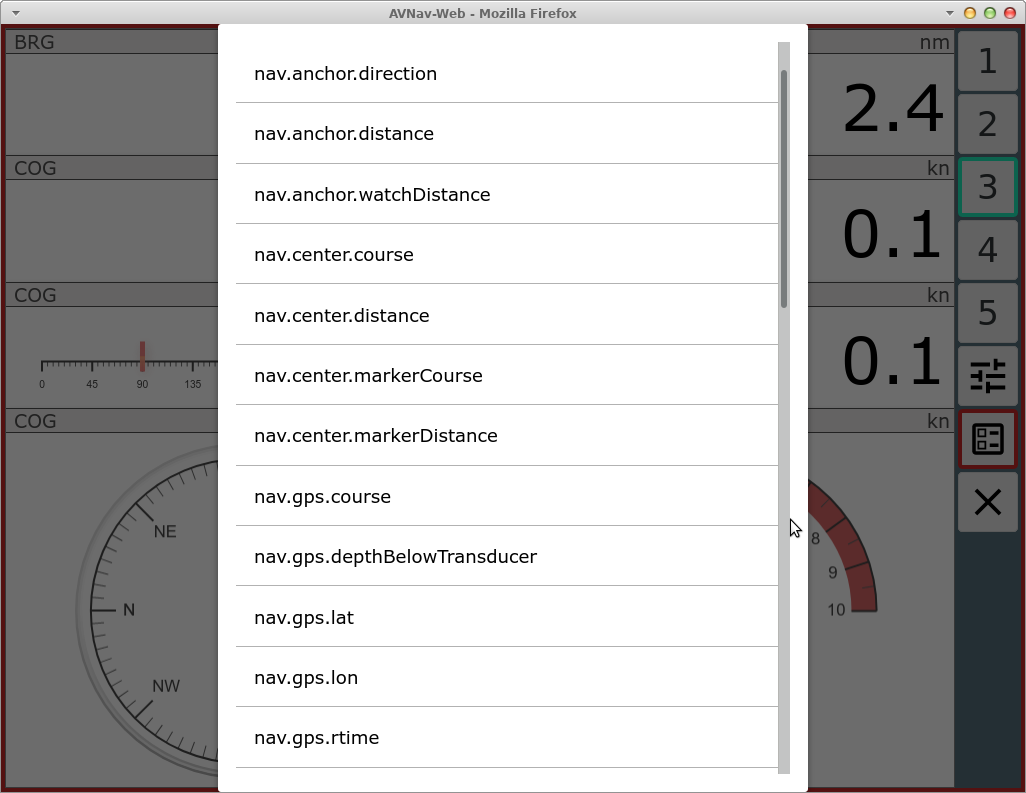
Task: Go to dashboard page 4
Action: (987, 250)
